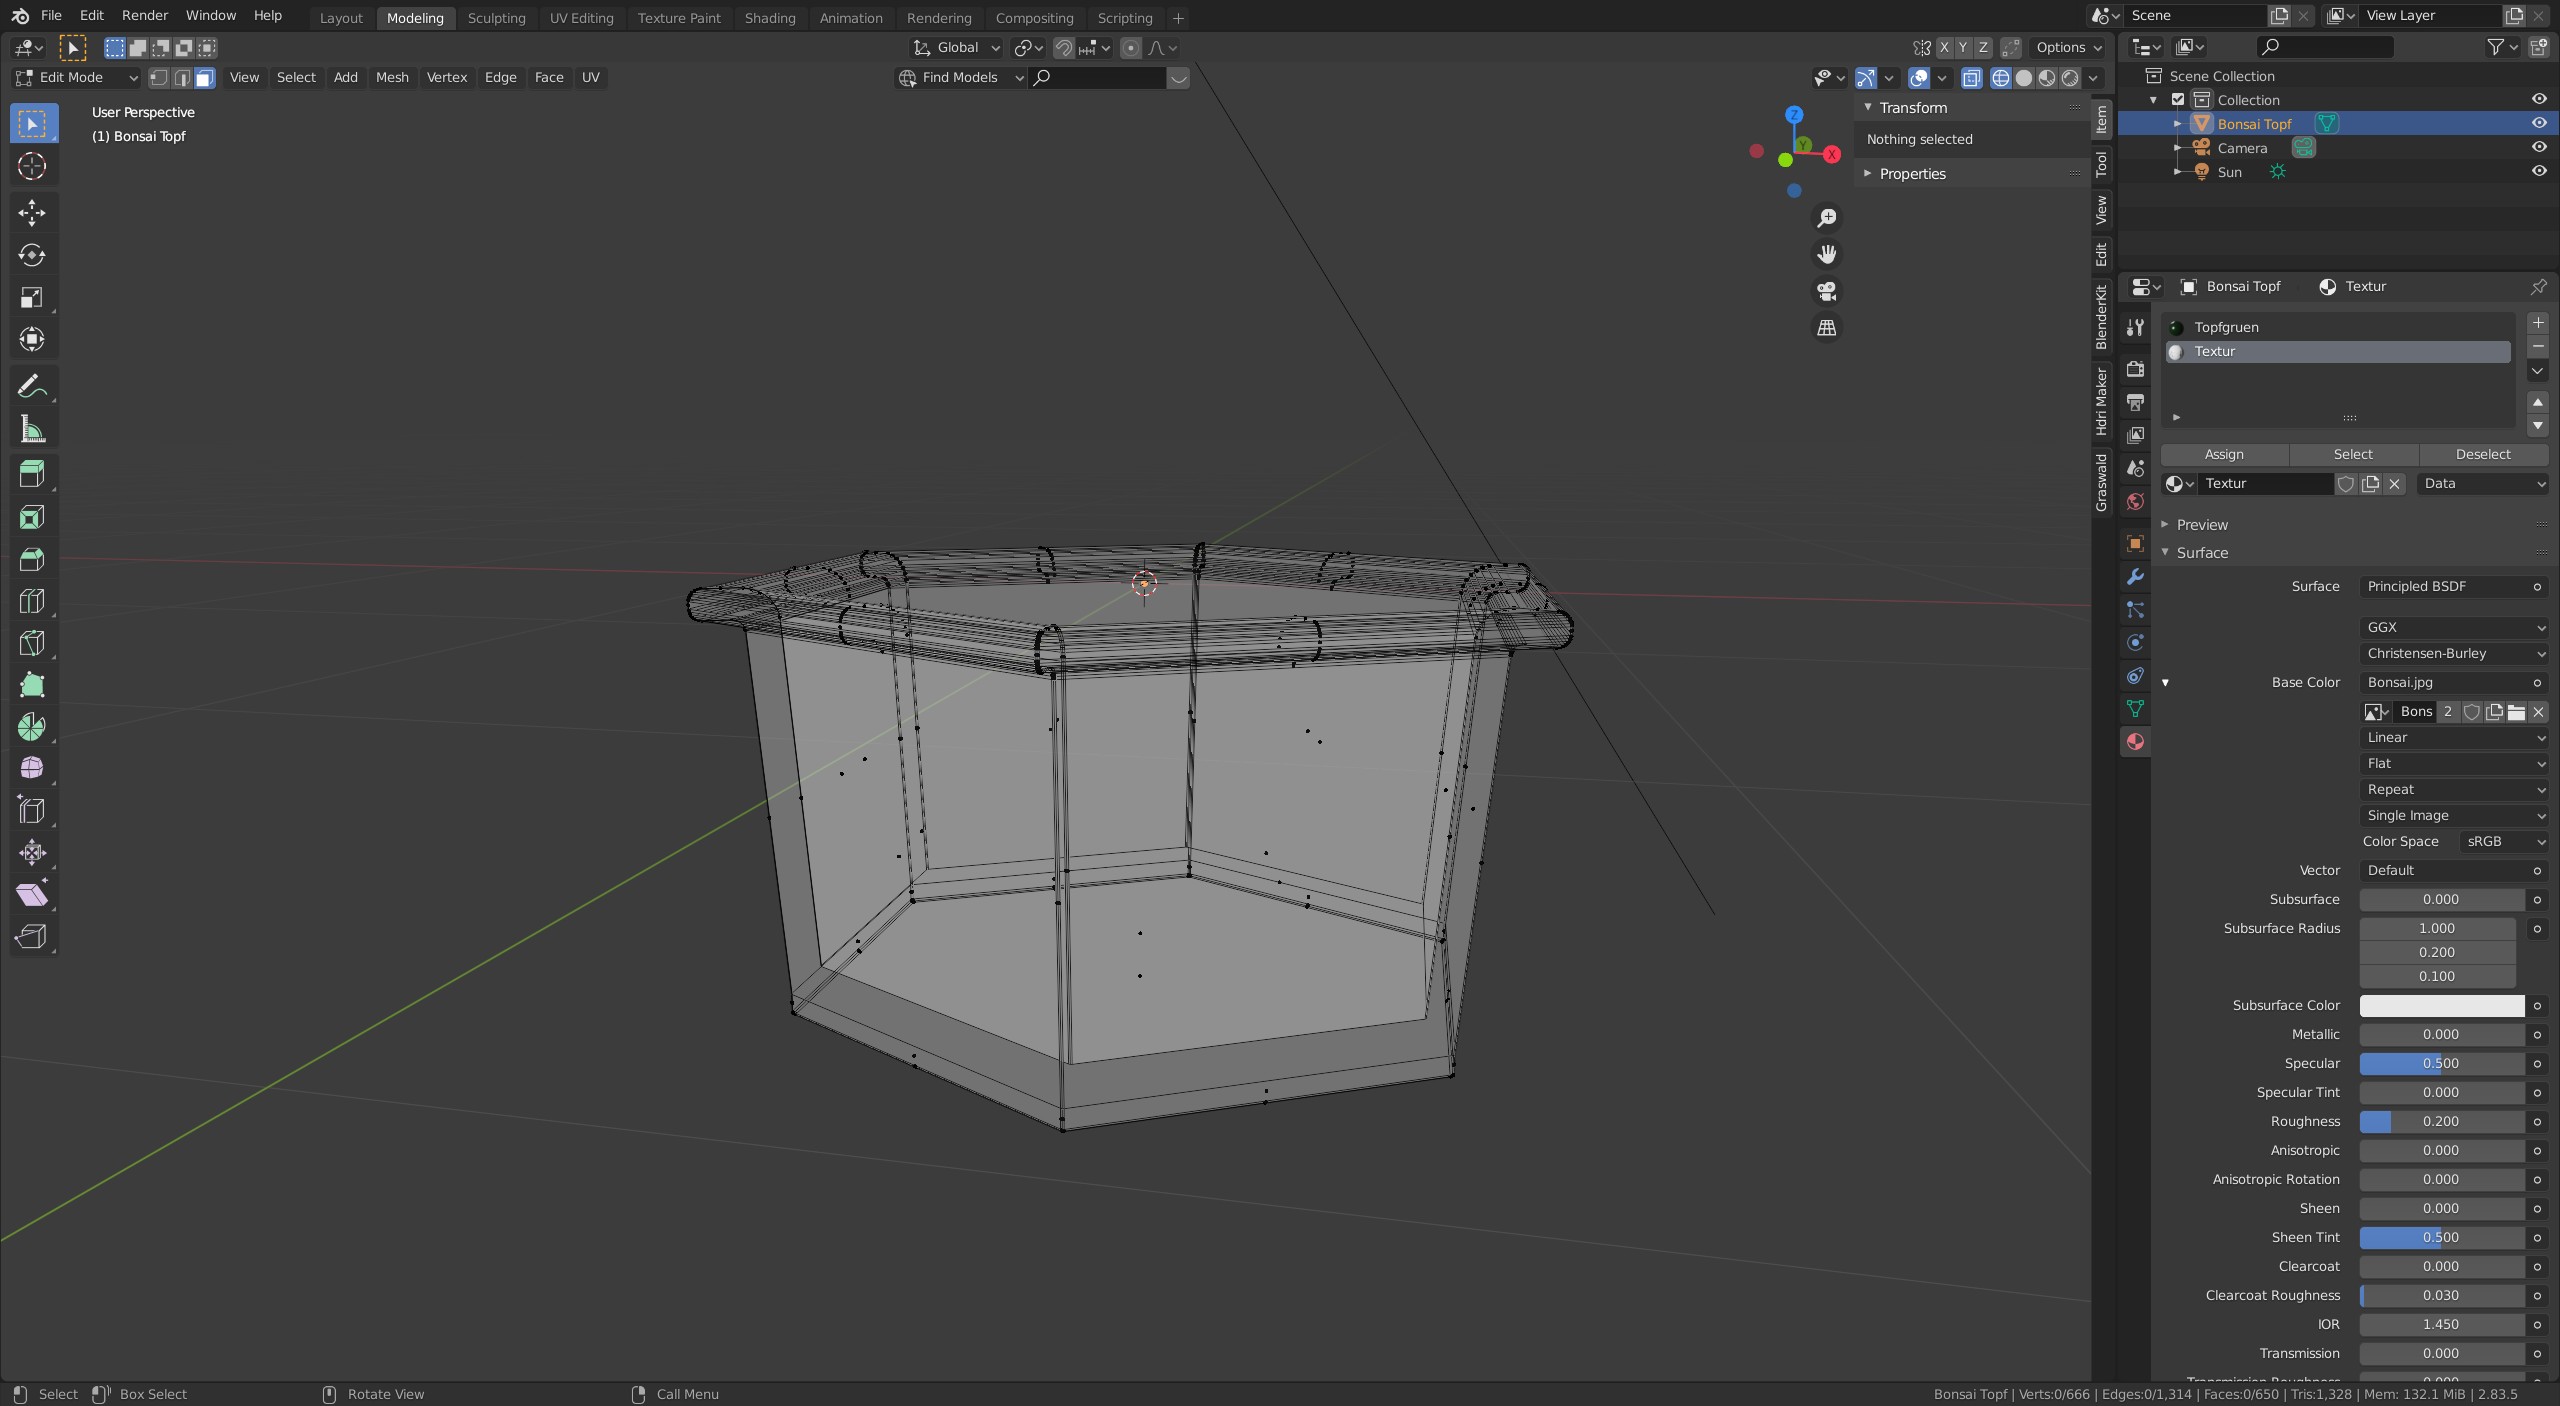Activate the Rotate tool
The width and height of the screenshot is (2560, 1406).
(x=32, y=255)
